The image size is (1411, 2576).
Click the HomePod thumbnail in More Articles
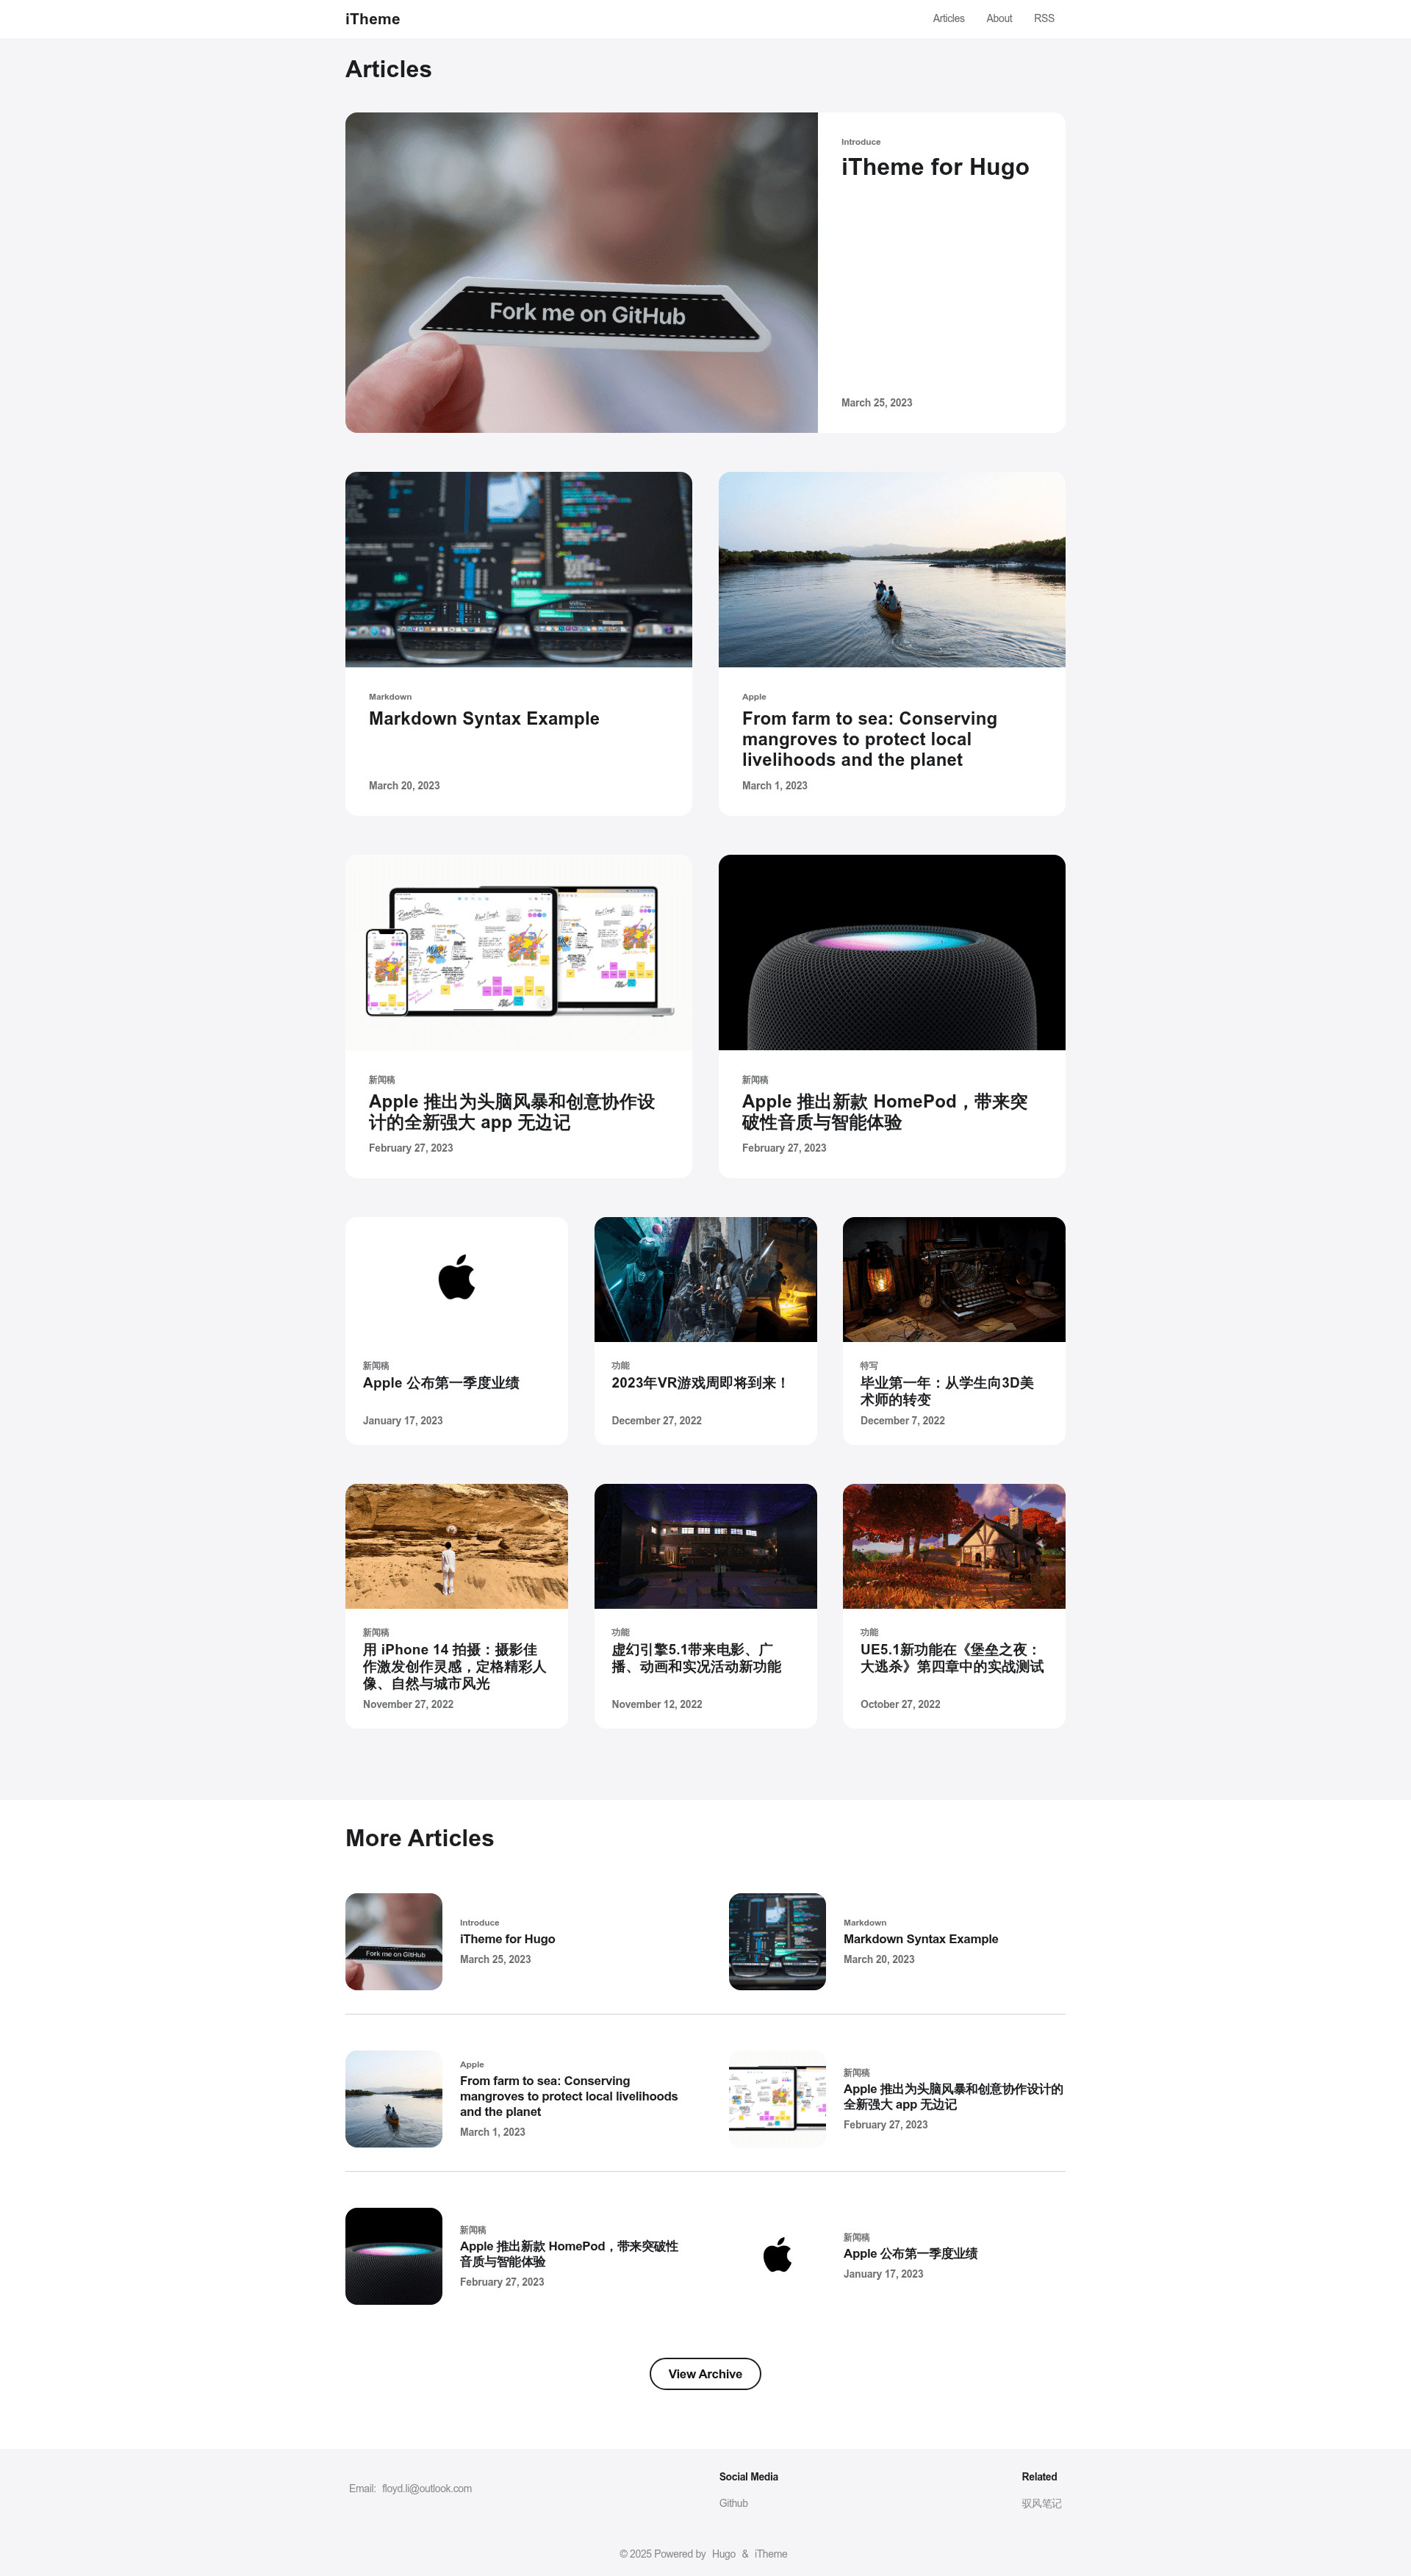[393, 2256]
